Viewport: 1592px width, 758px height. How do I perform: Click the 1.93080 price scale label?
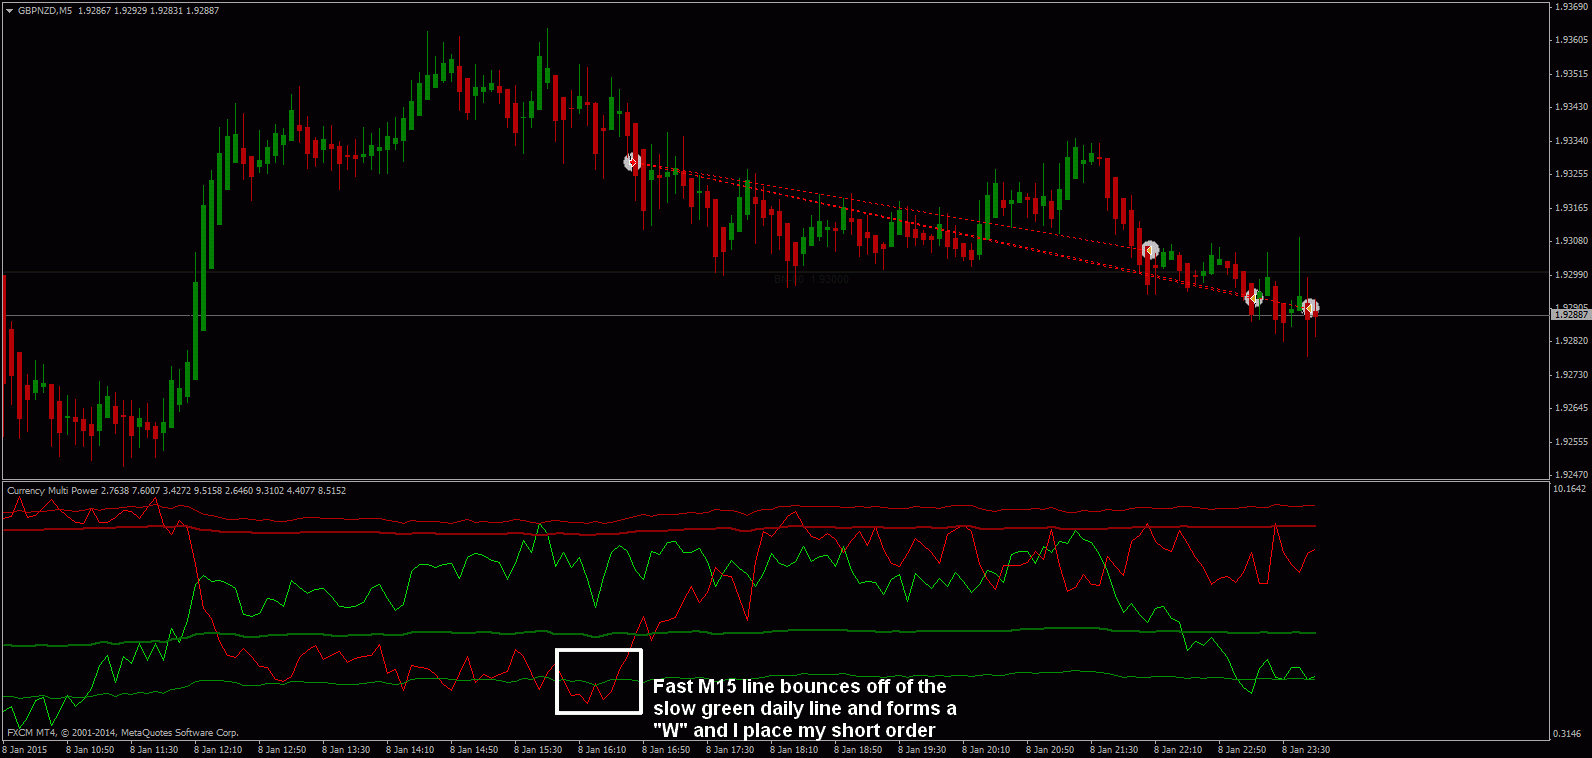pyautogui.click(x=1571, y=241)
